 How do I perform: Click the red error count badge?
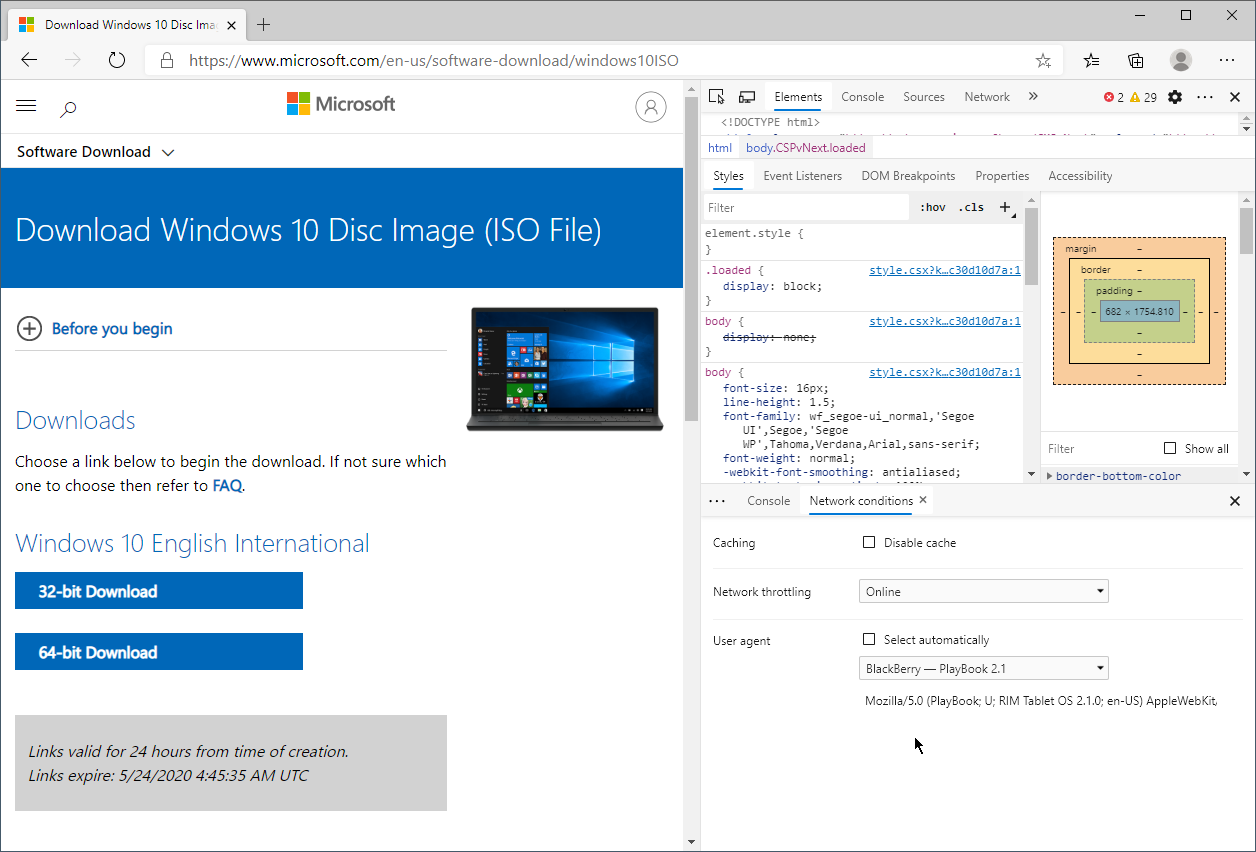(1114, 97)
